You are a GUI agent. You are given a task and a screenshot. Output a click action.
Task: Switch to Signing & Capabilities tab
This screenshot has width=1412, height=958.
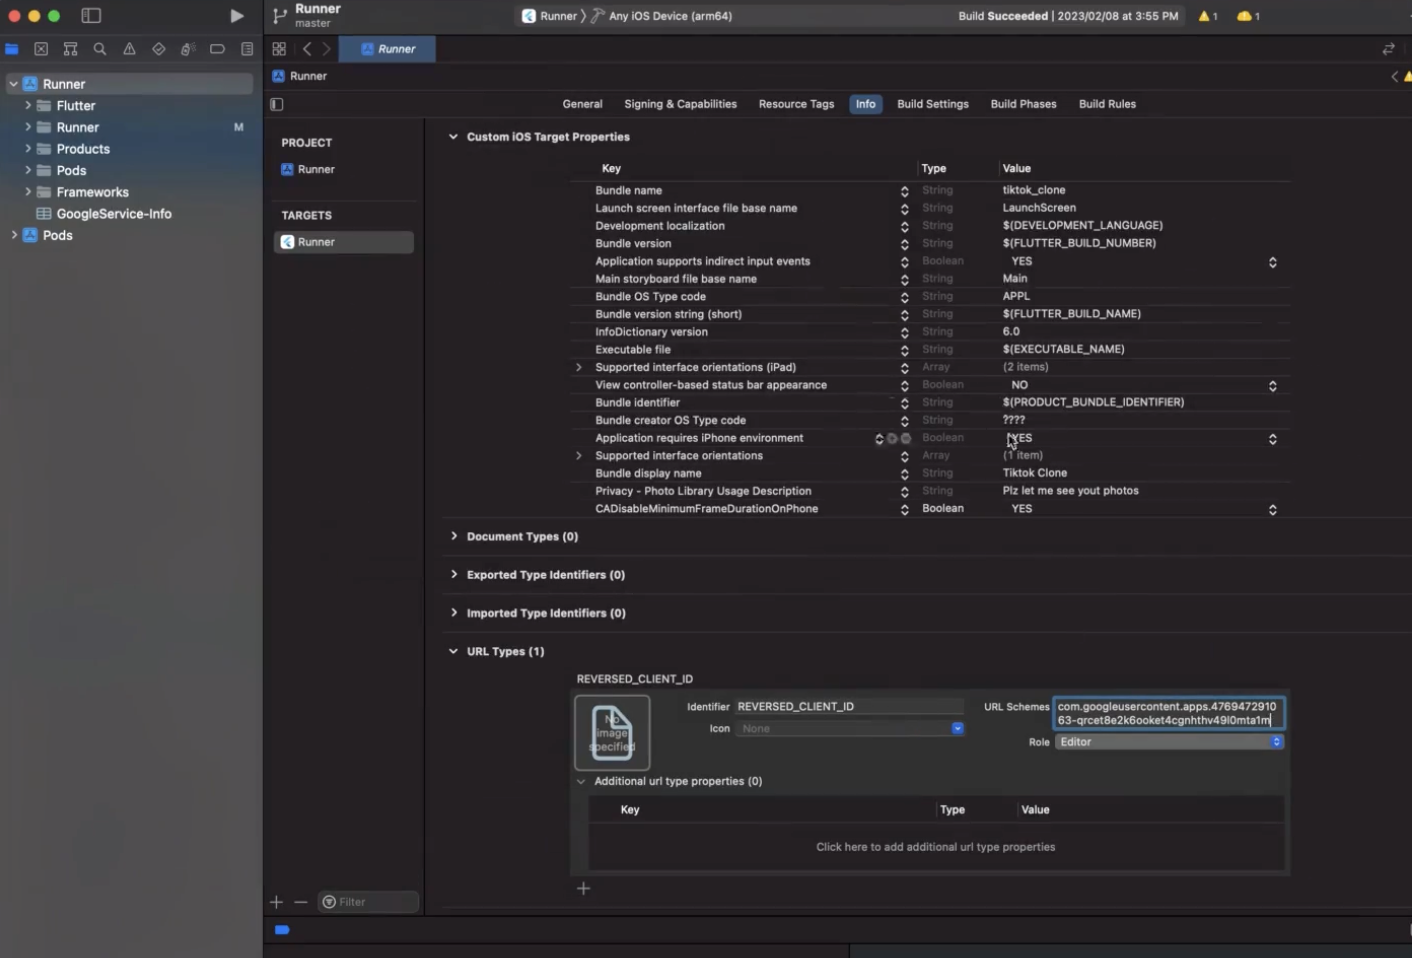[680, 104]
